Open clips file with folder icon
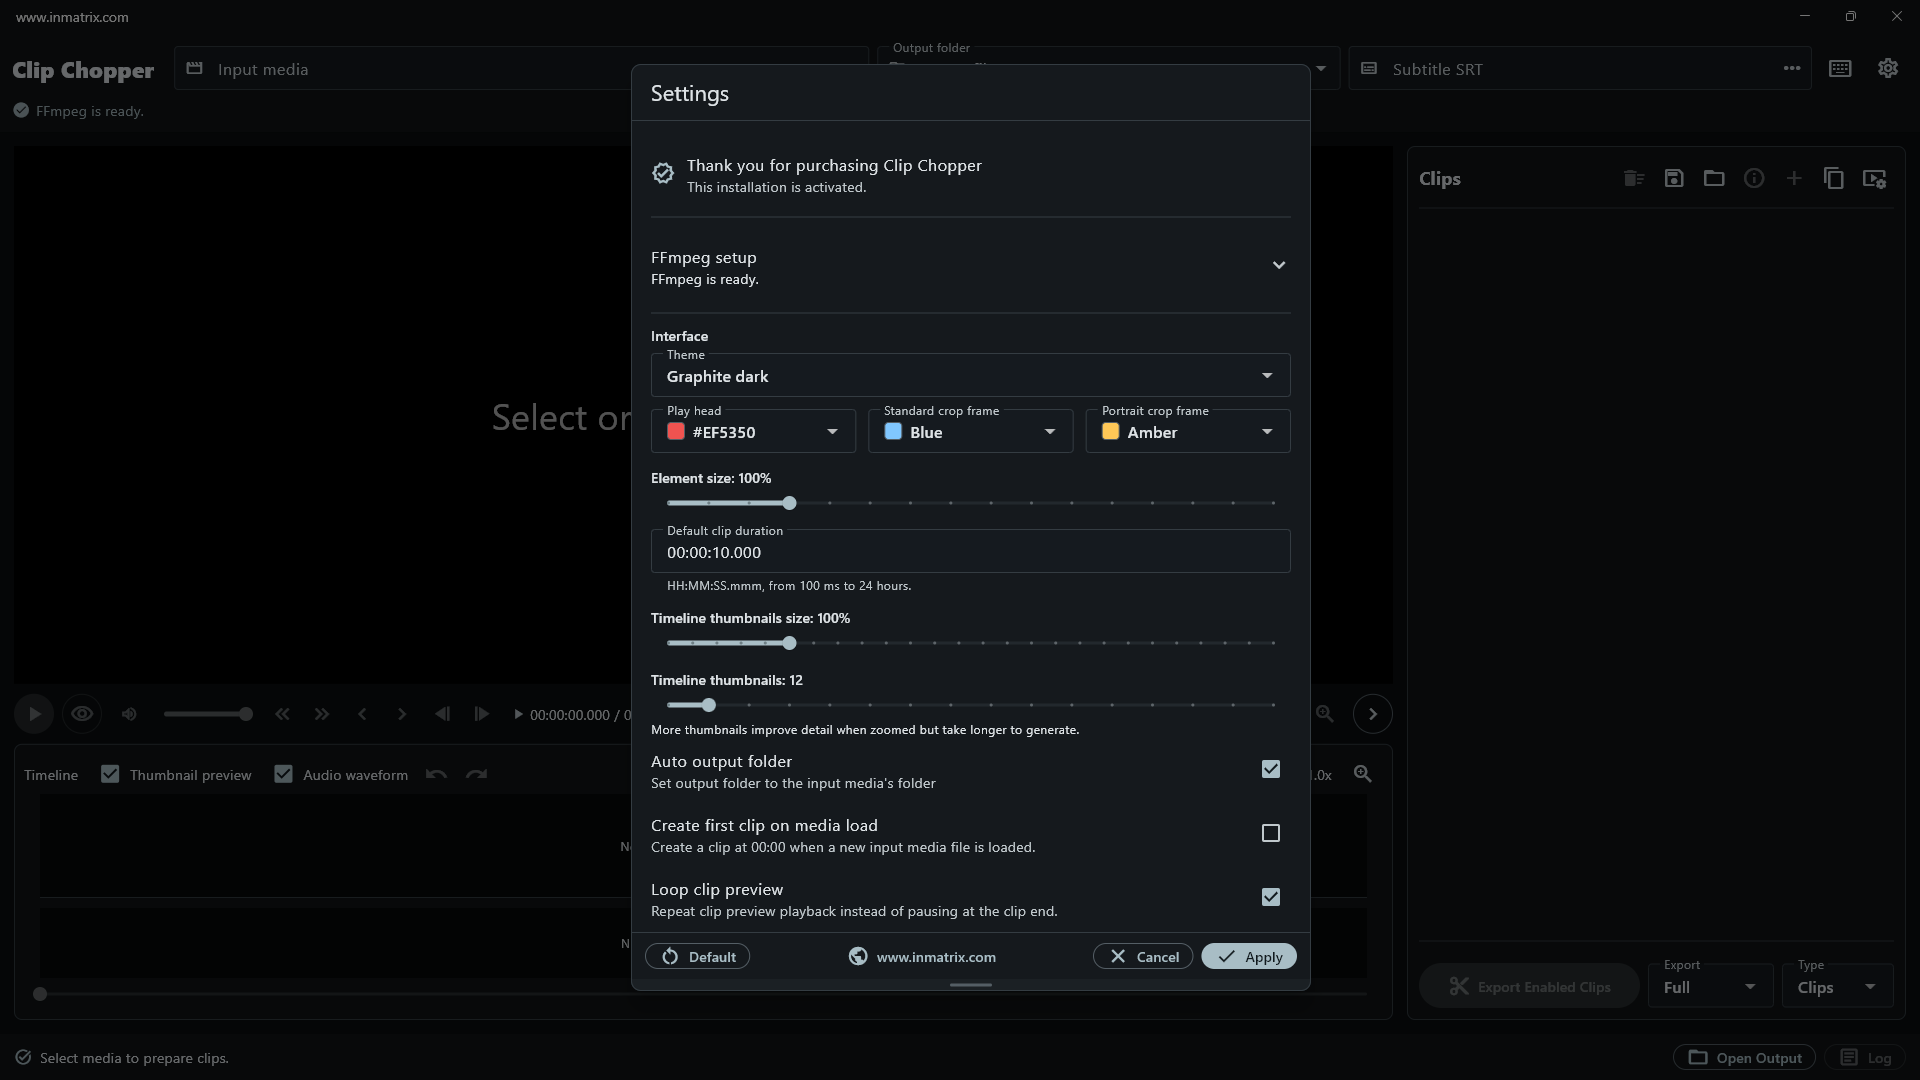This screenshot has width=1920, height=1080. point(1714,178)
